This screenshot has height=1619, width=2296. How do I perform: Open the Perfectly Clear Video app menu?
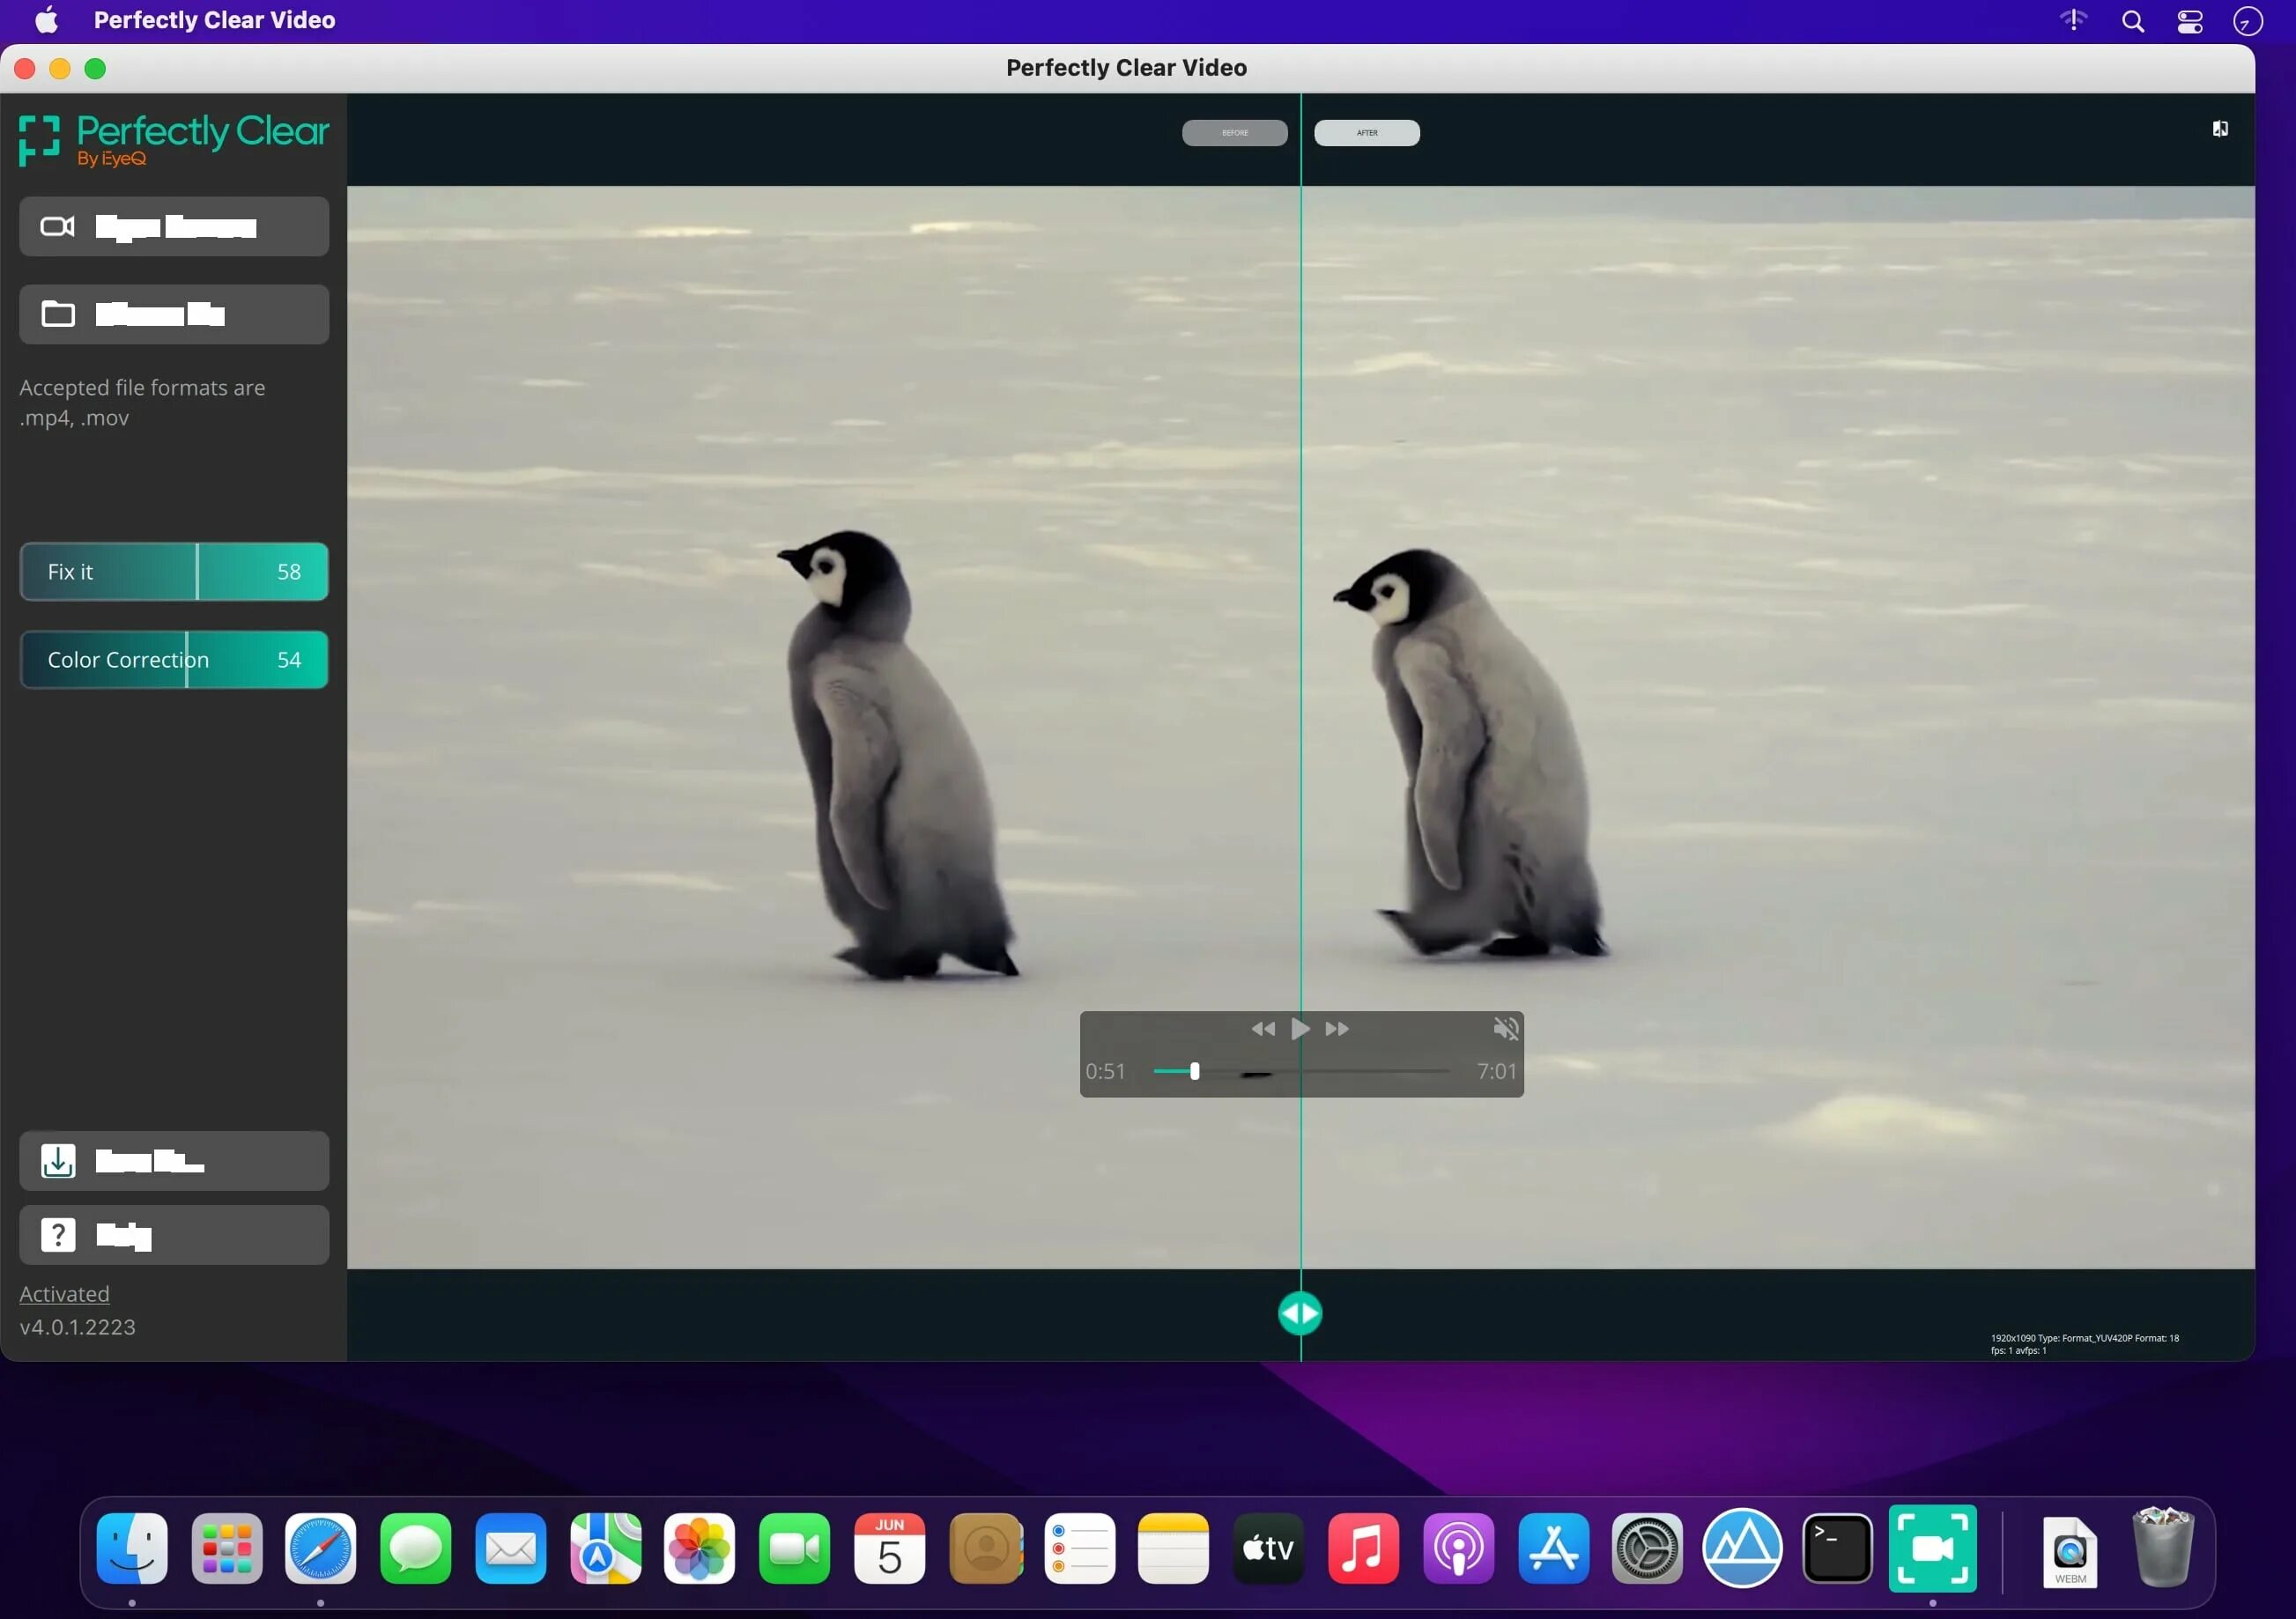pos(212,19)
